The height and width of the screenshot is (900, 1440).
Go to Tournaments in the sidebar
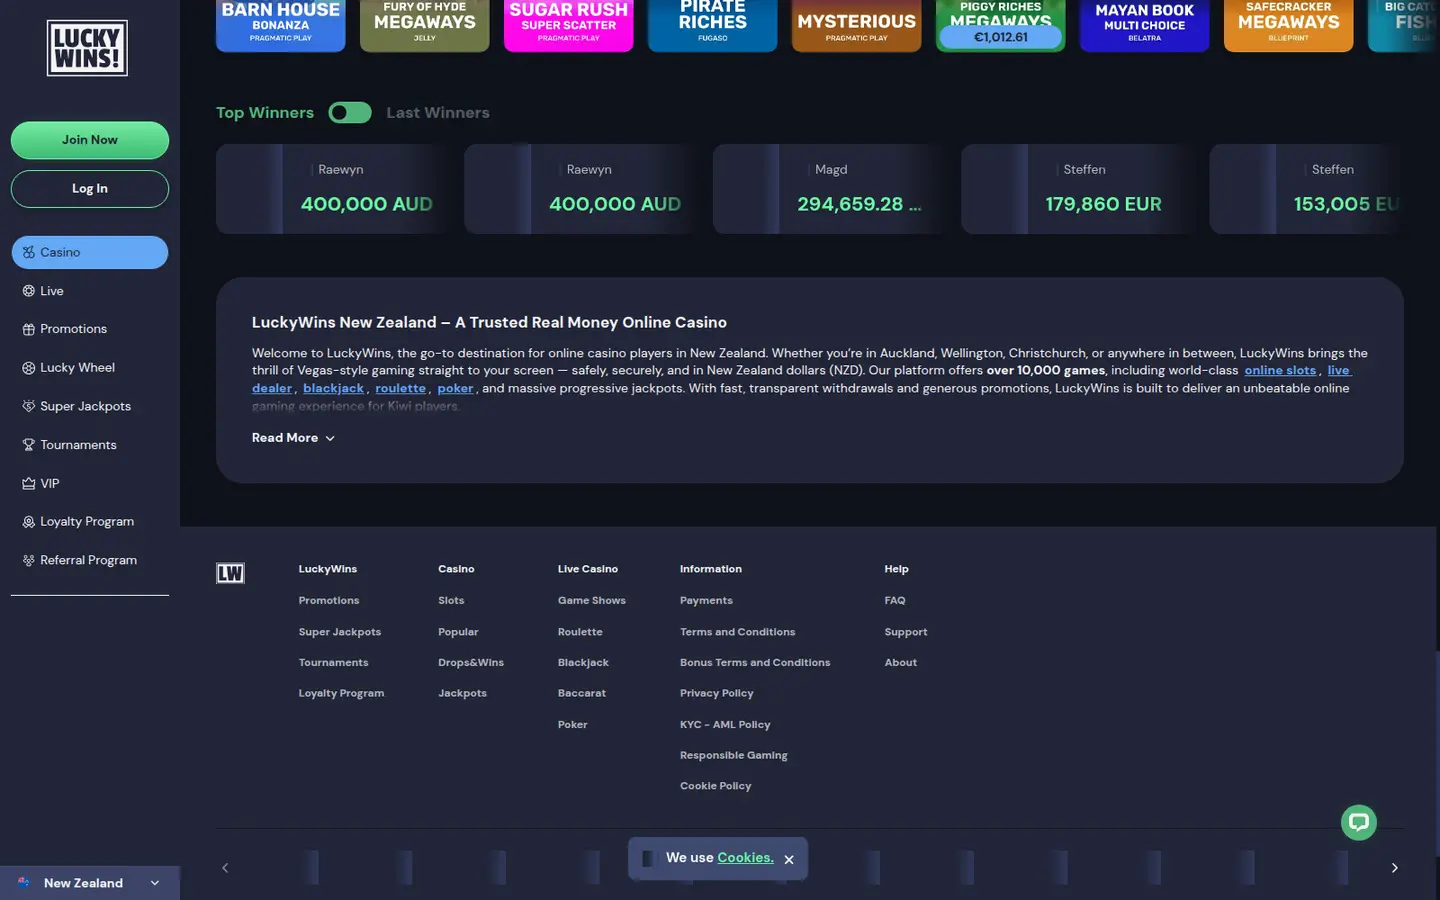click(90, 445)
